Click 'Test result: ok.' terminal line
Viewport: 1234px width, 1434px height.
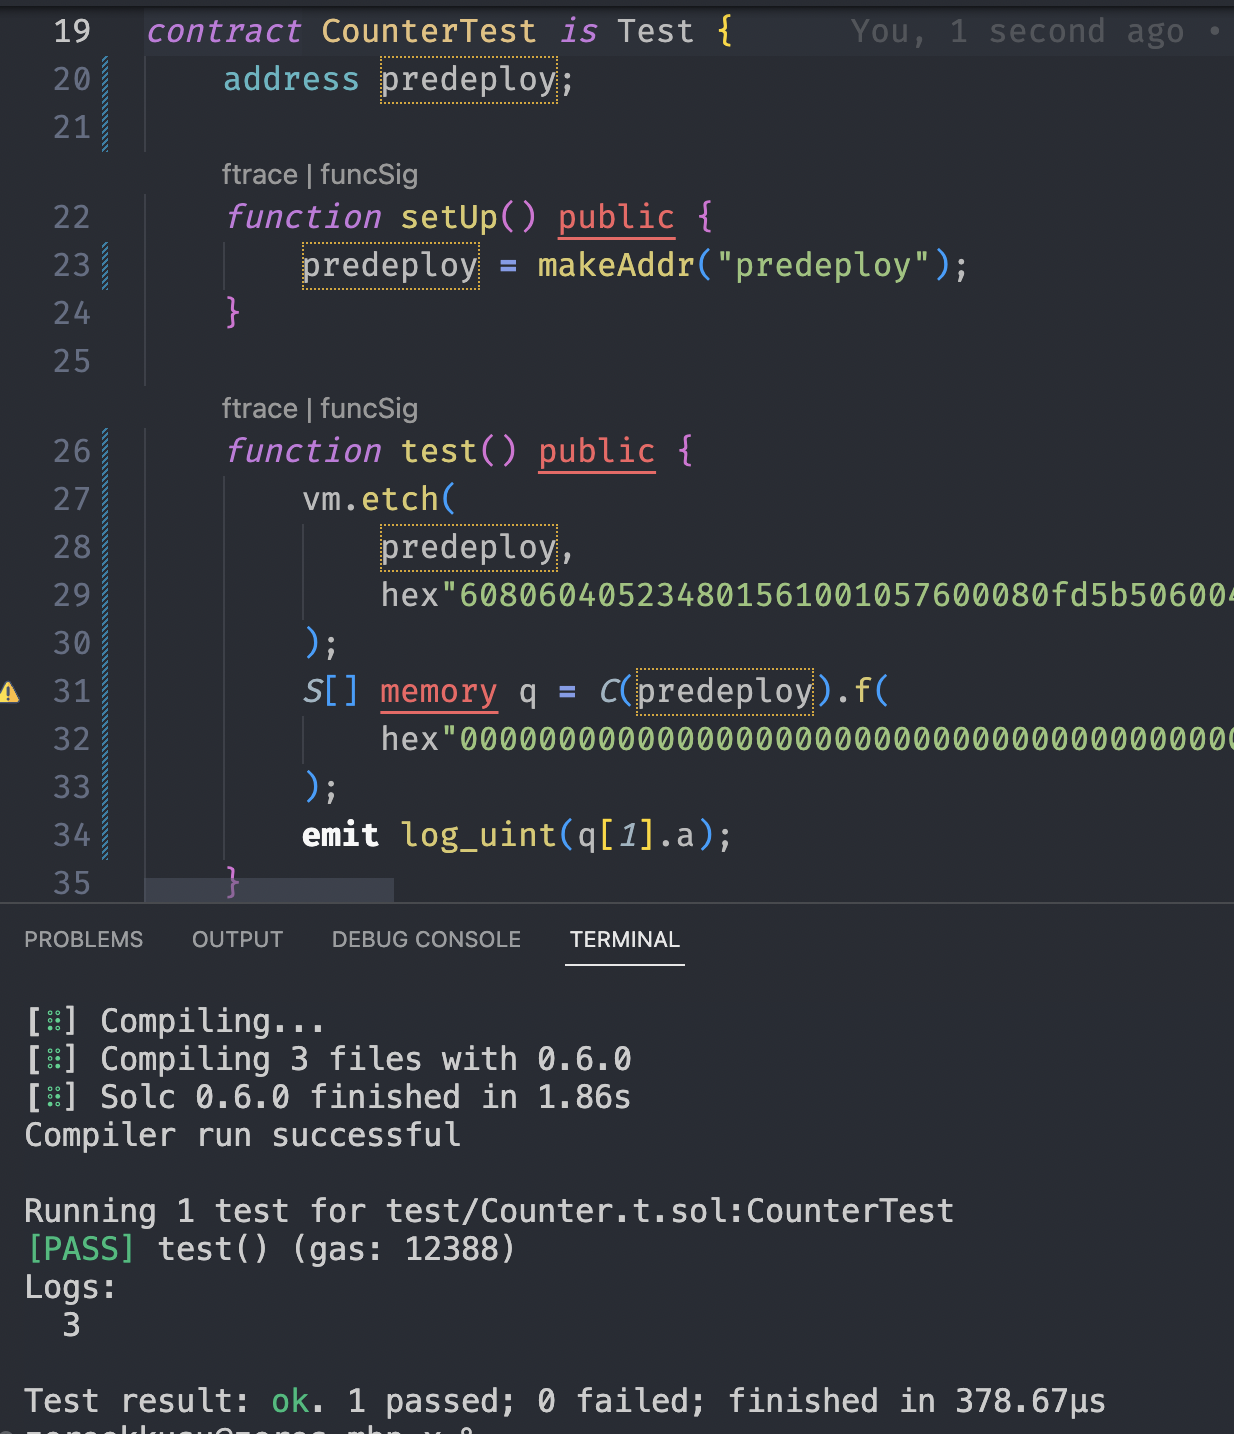coord(174,1401)
